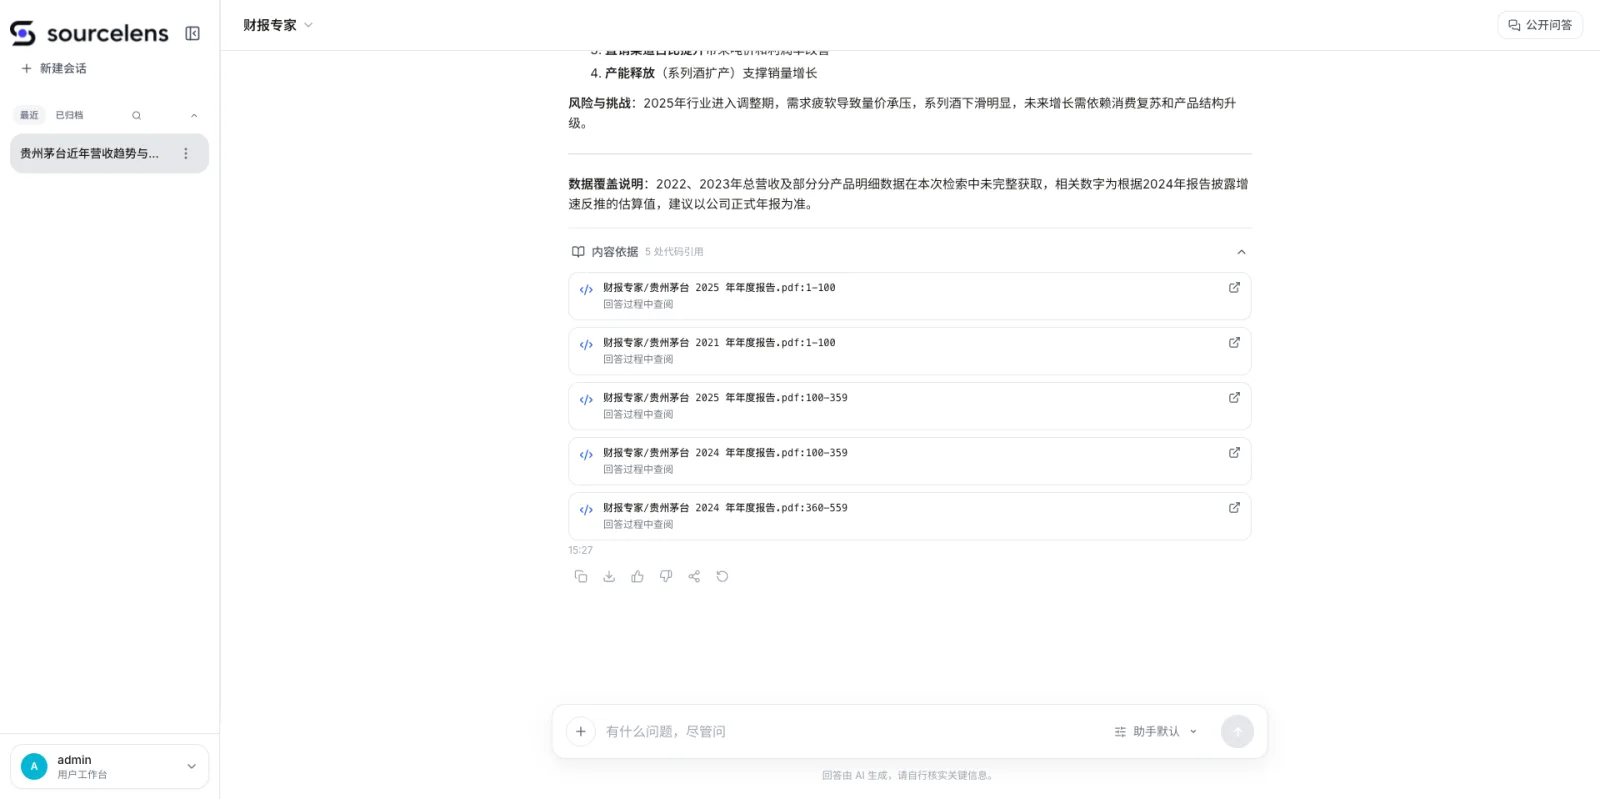
Task: Click the sourcelens logo icon
Action: pyautogui.click(x=22, y=33)
